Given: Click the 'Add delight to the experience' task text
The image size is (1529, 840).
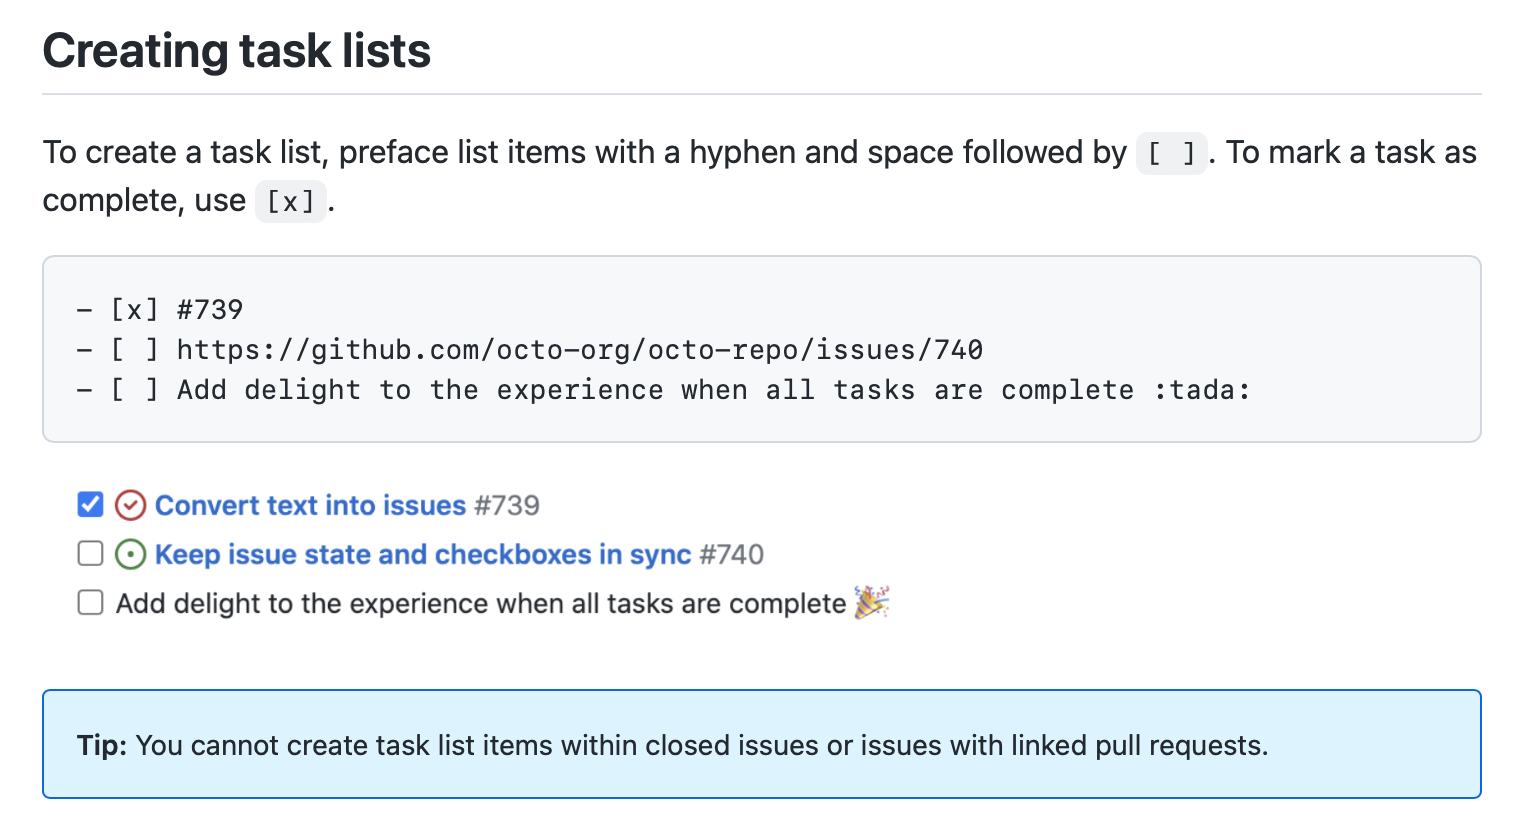Looking at the screenshot, I should click(x=481, y=604).
